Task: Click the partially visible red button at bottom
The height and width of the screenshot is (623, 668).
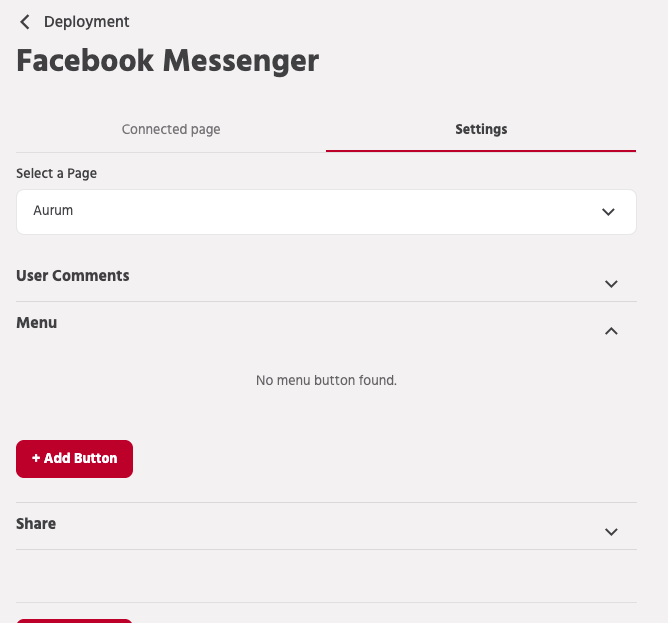Action: (74, 620)
